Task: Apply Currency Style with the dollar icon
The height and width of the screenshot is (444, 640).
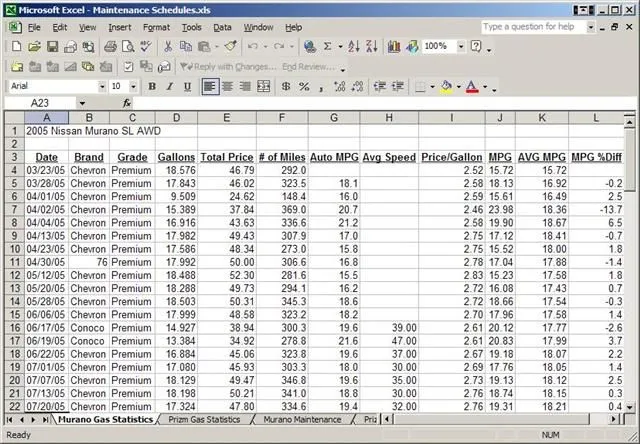Action: [x=286, y=87]
